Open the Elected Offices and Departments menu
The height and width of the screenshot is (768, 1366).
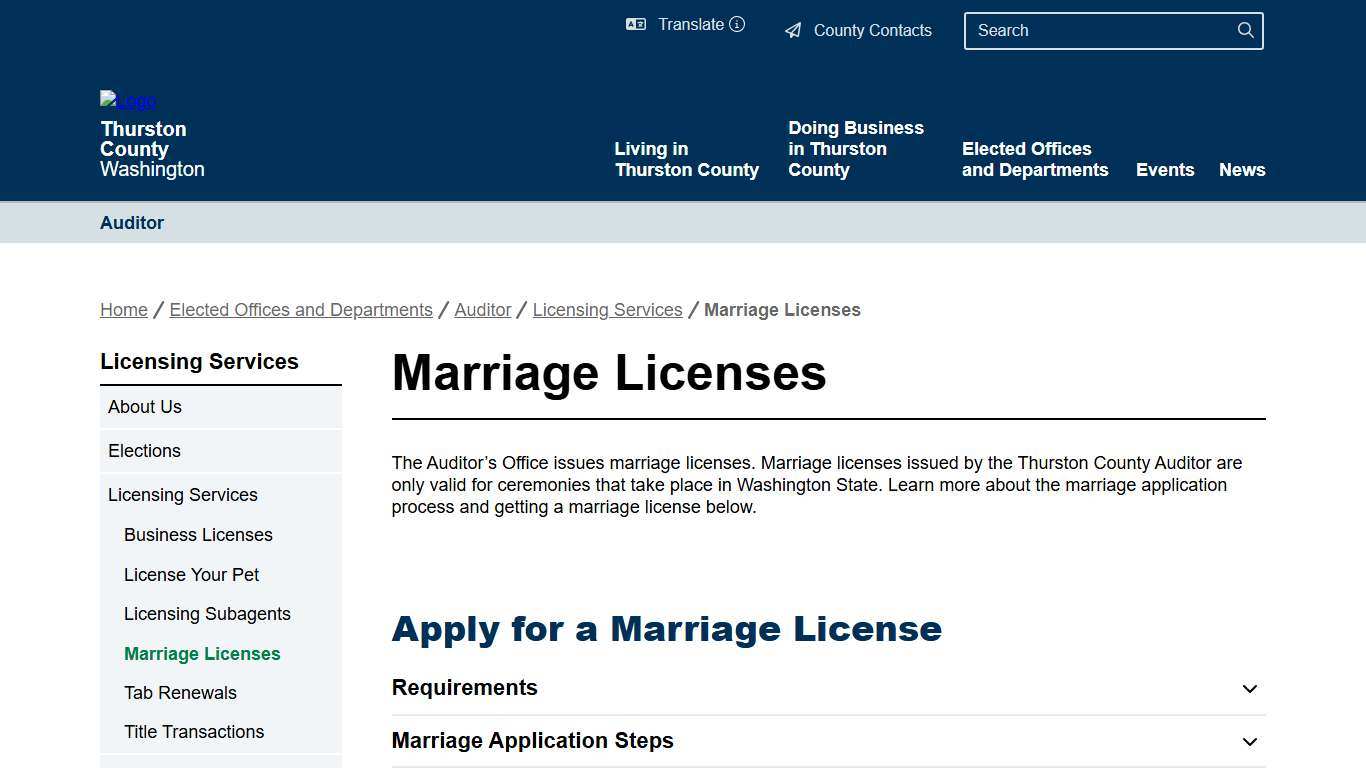point(1035,159)
